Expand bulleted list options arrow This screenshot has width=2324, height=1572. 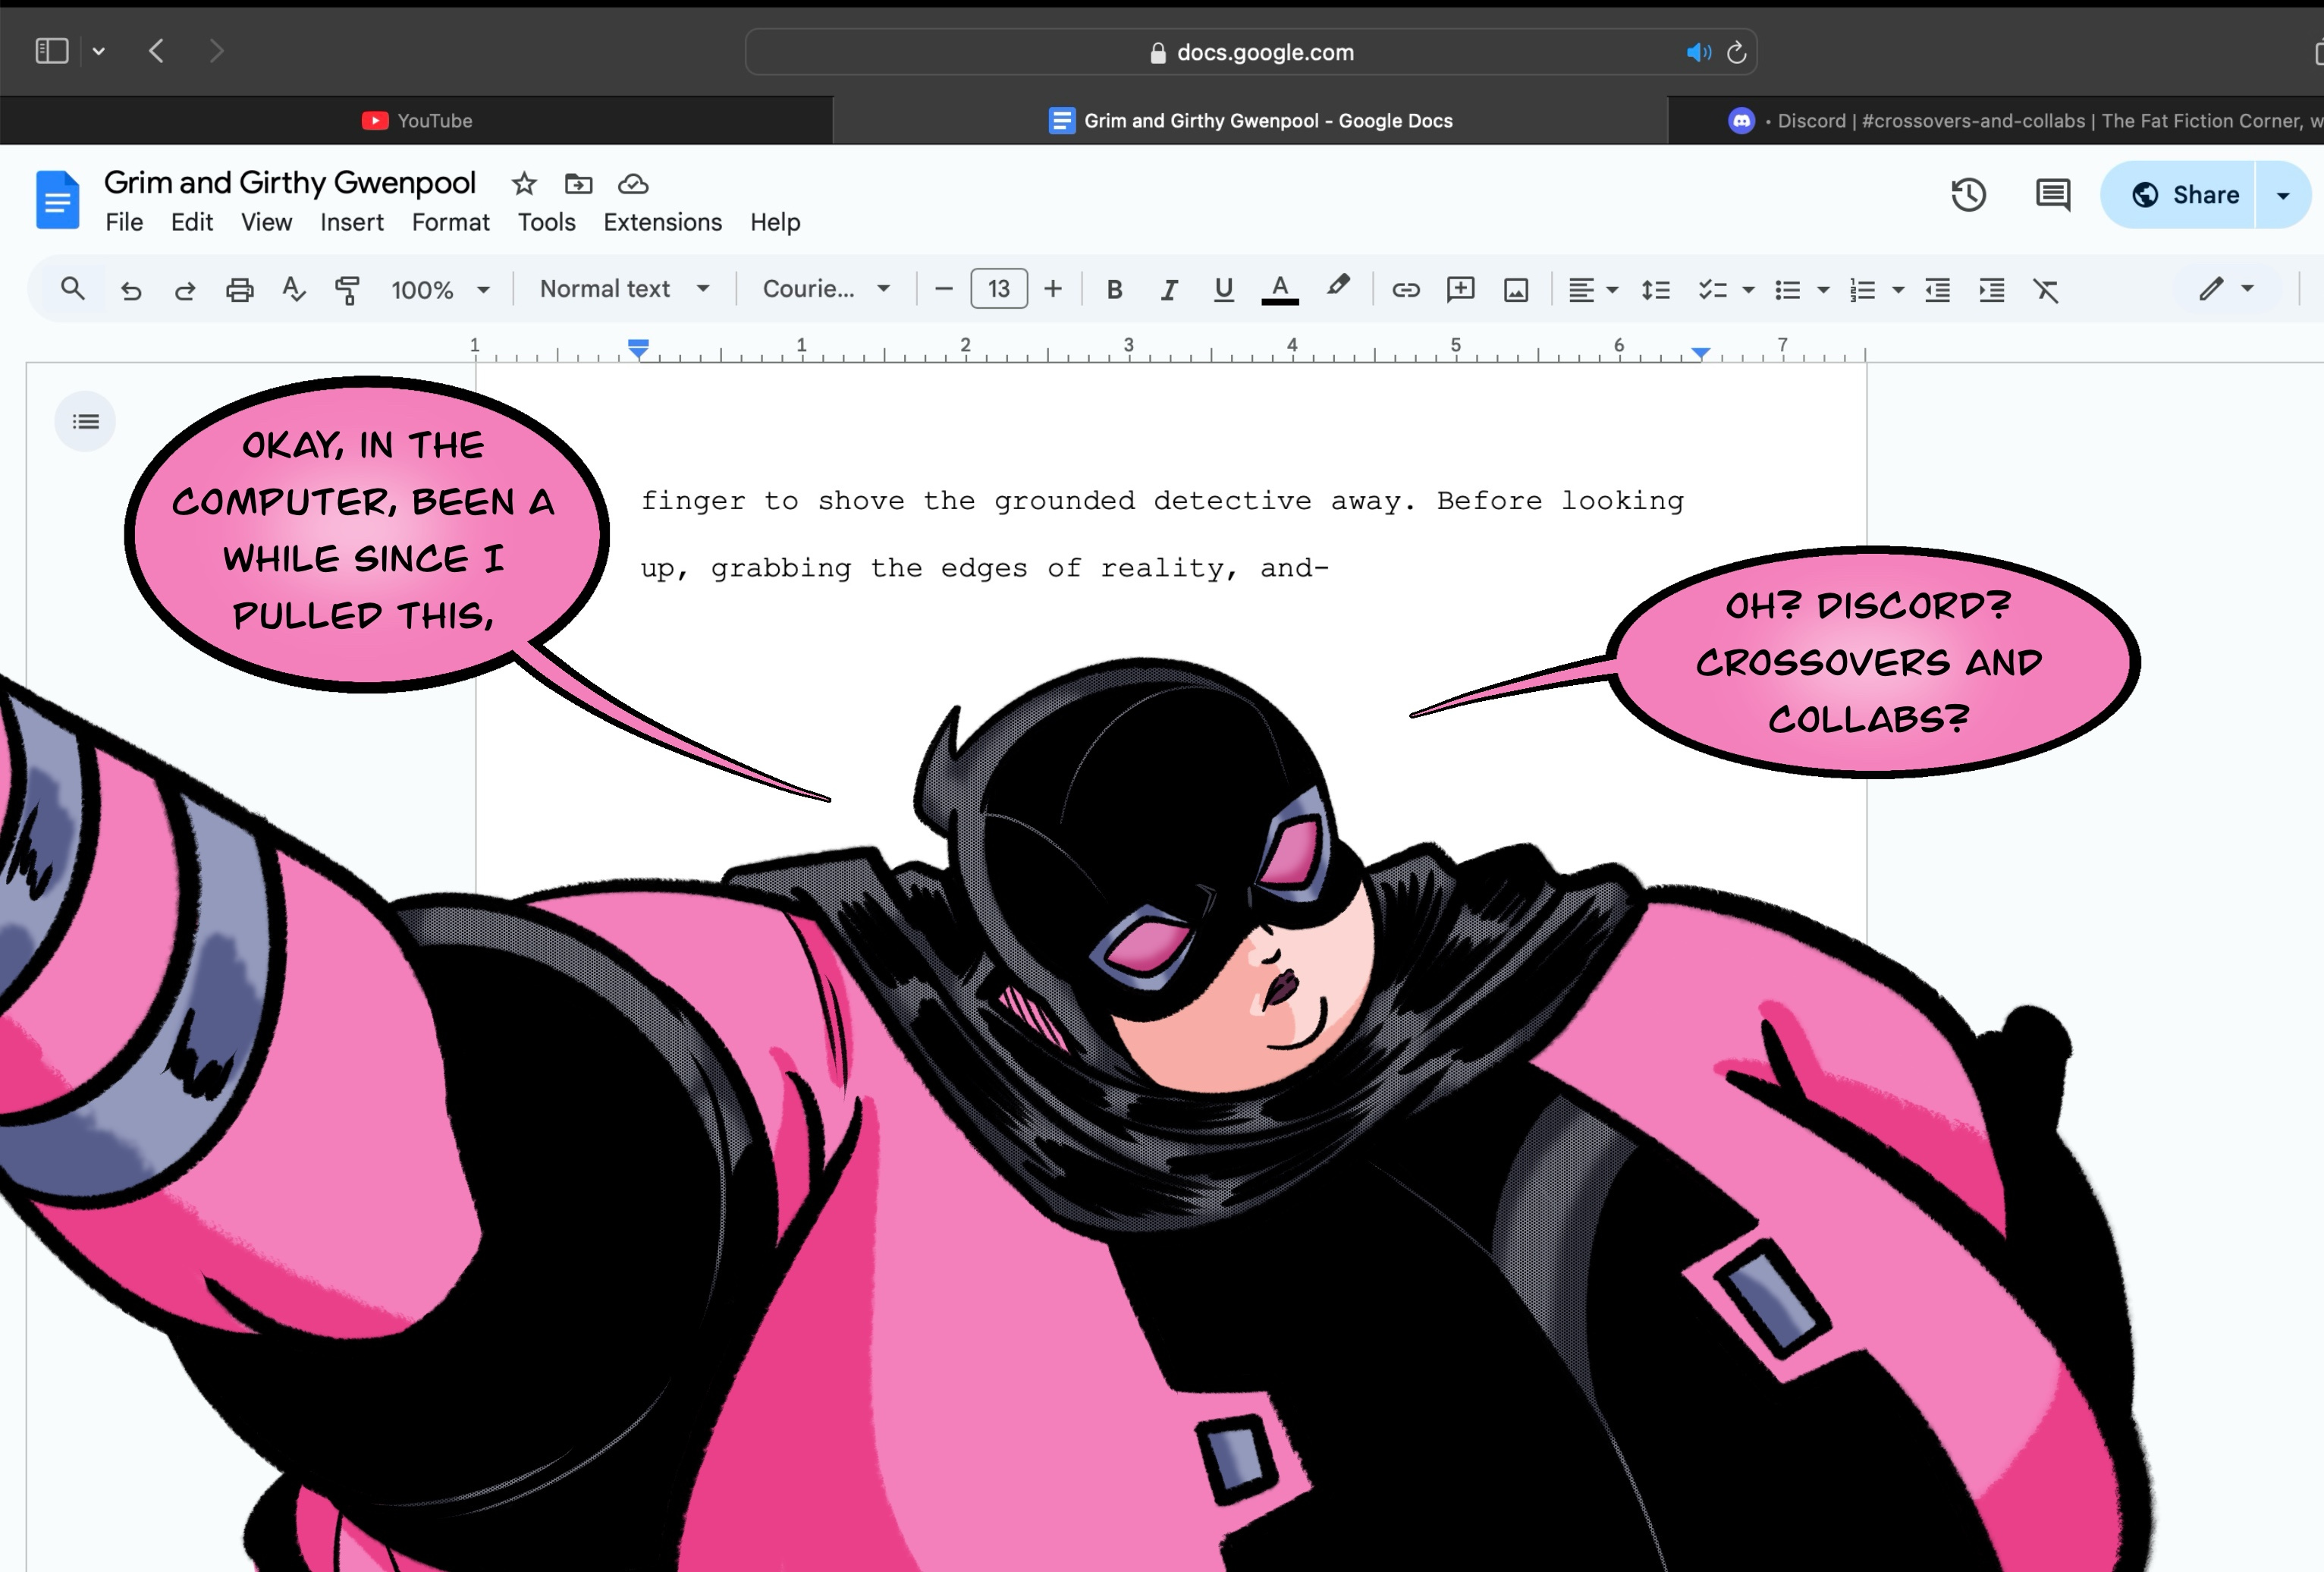tap(1823, 290)
